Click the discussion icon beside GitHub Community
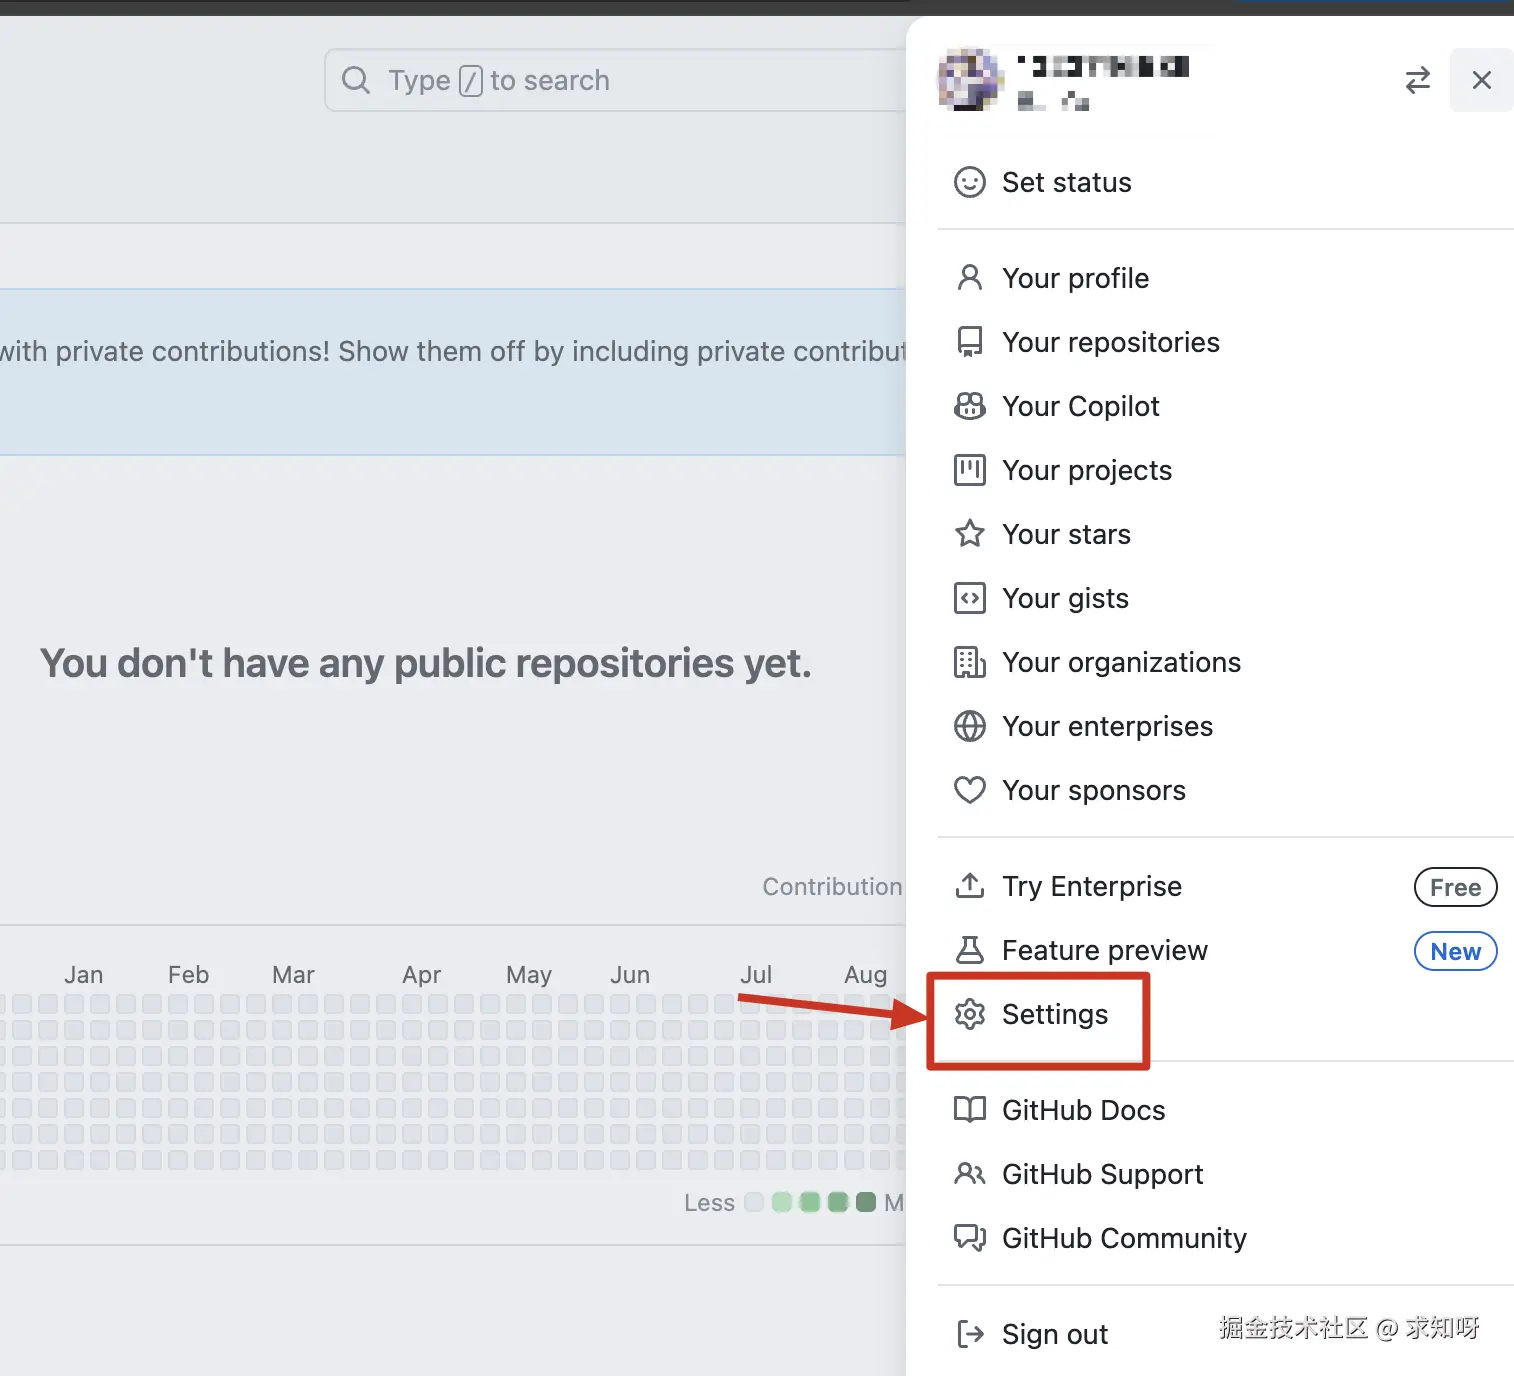1514x1376 pixels. click(x=969, y=1238)
